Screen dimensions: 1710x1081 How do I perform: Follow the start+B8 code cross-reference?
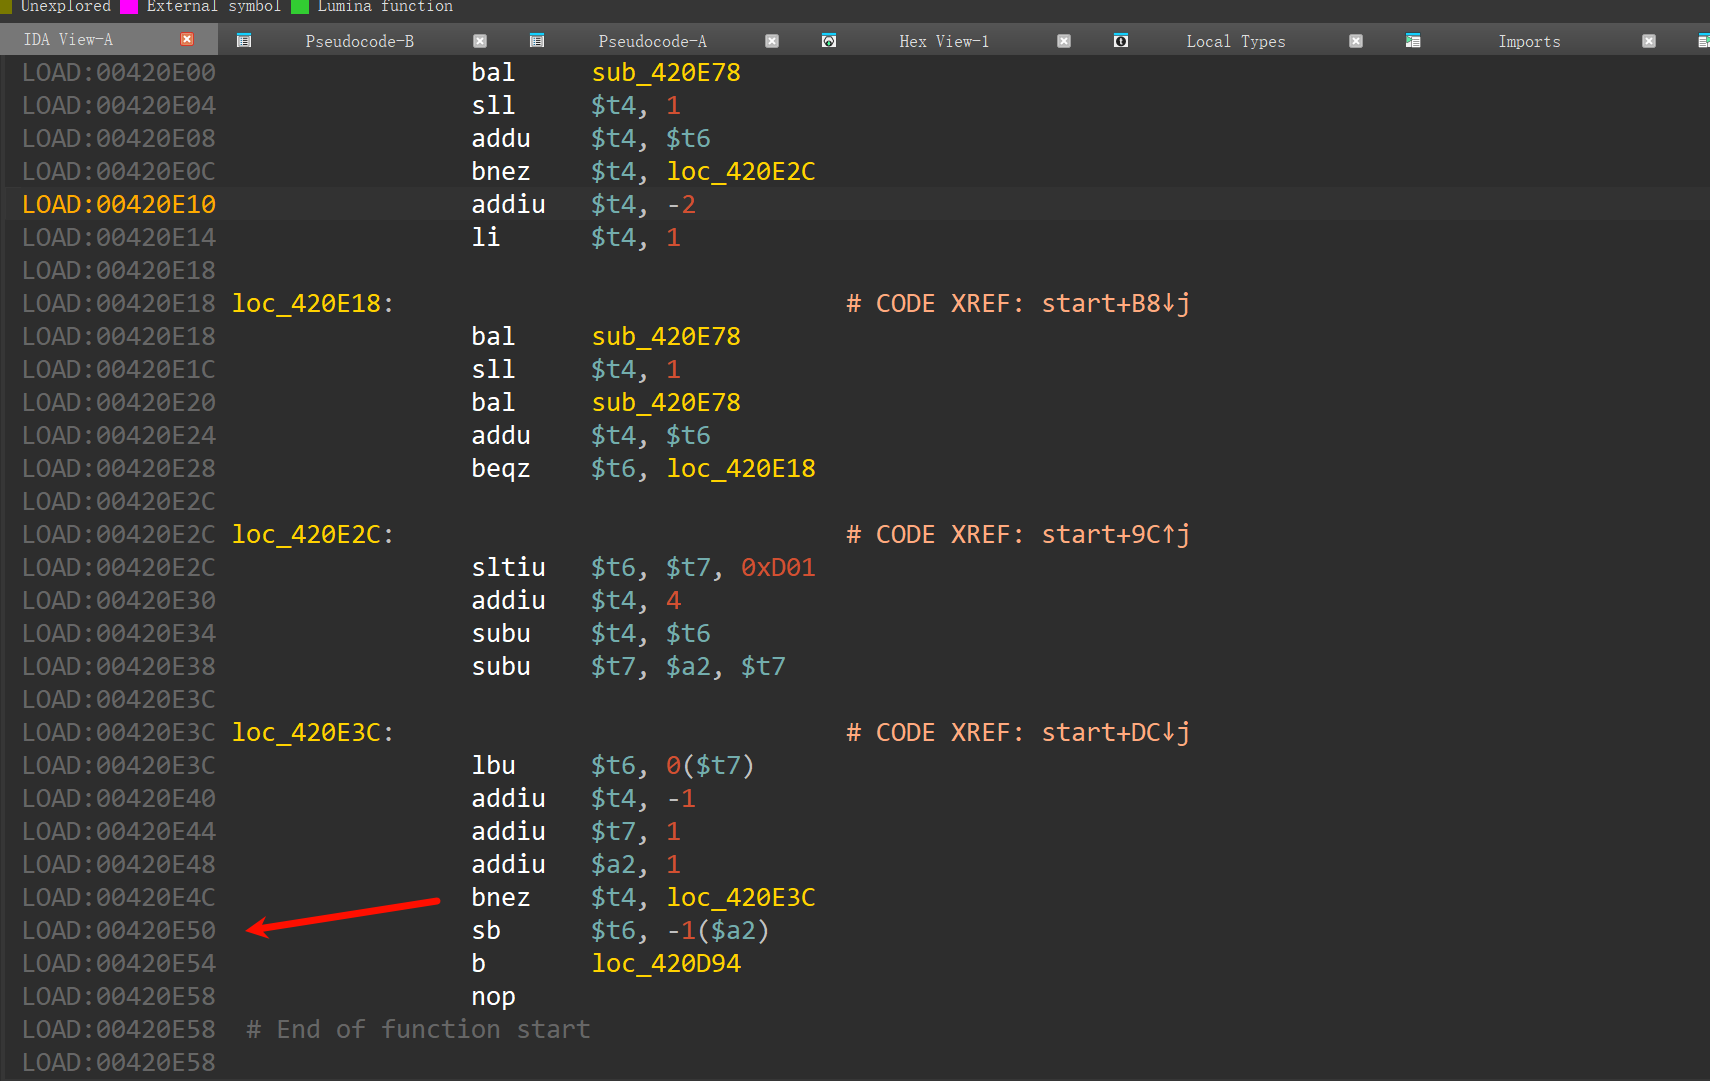coord(1116,304)
